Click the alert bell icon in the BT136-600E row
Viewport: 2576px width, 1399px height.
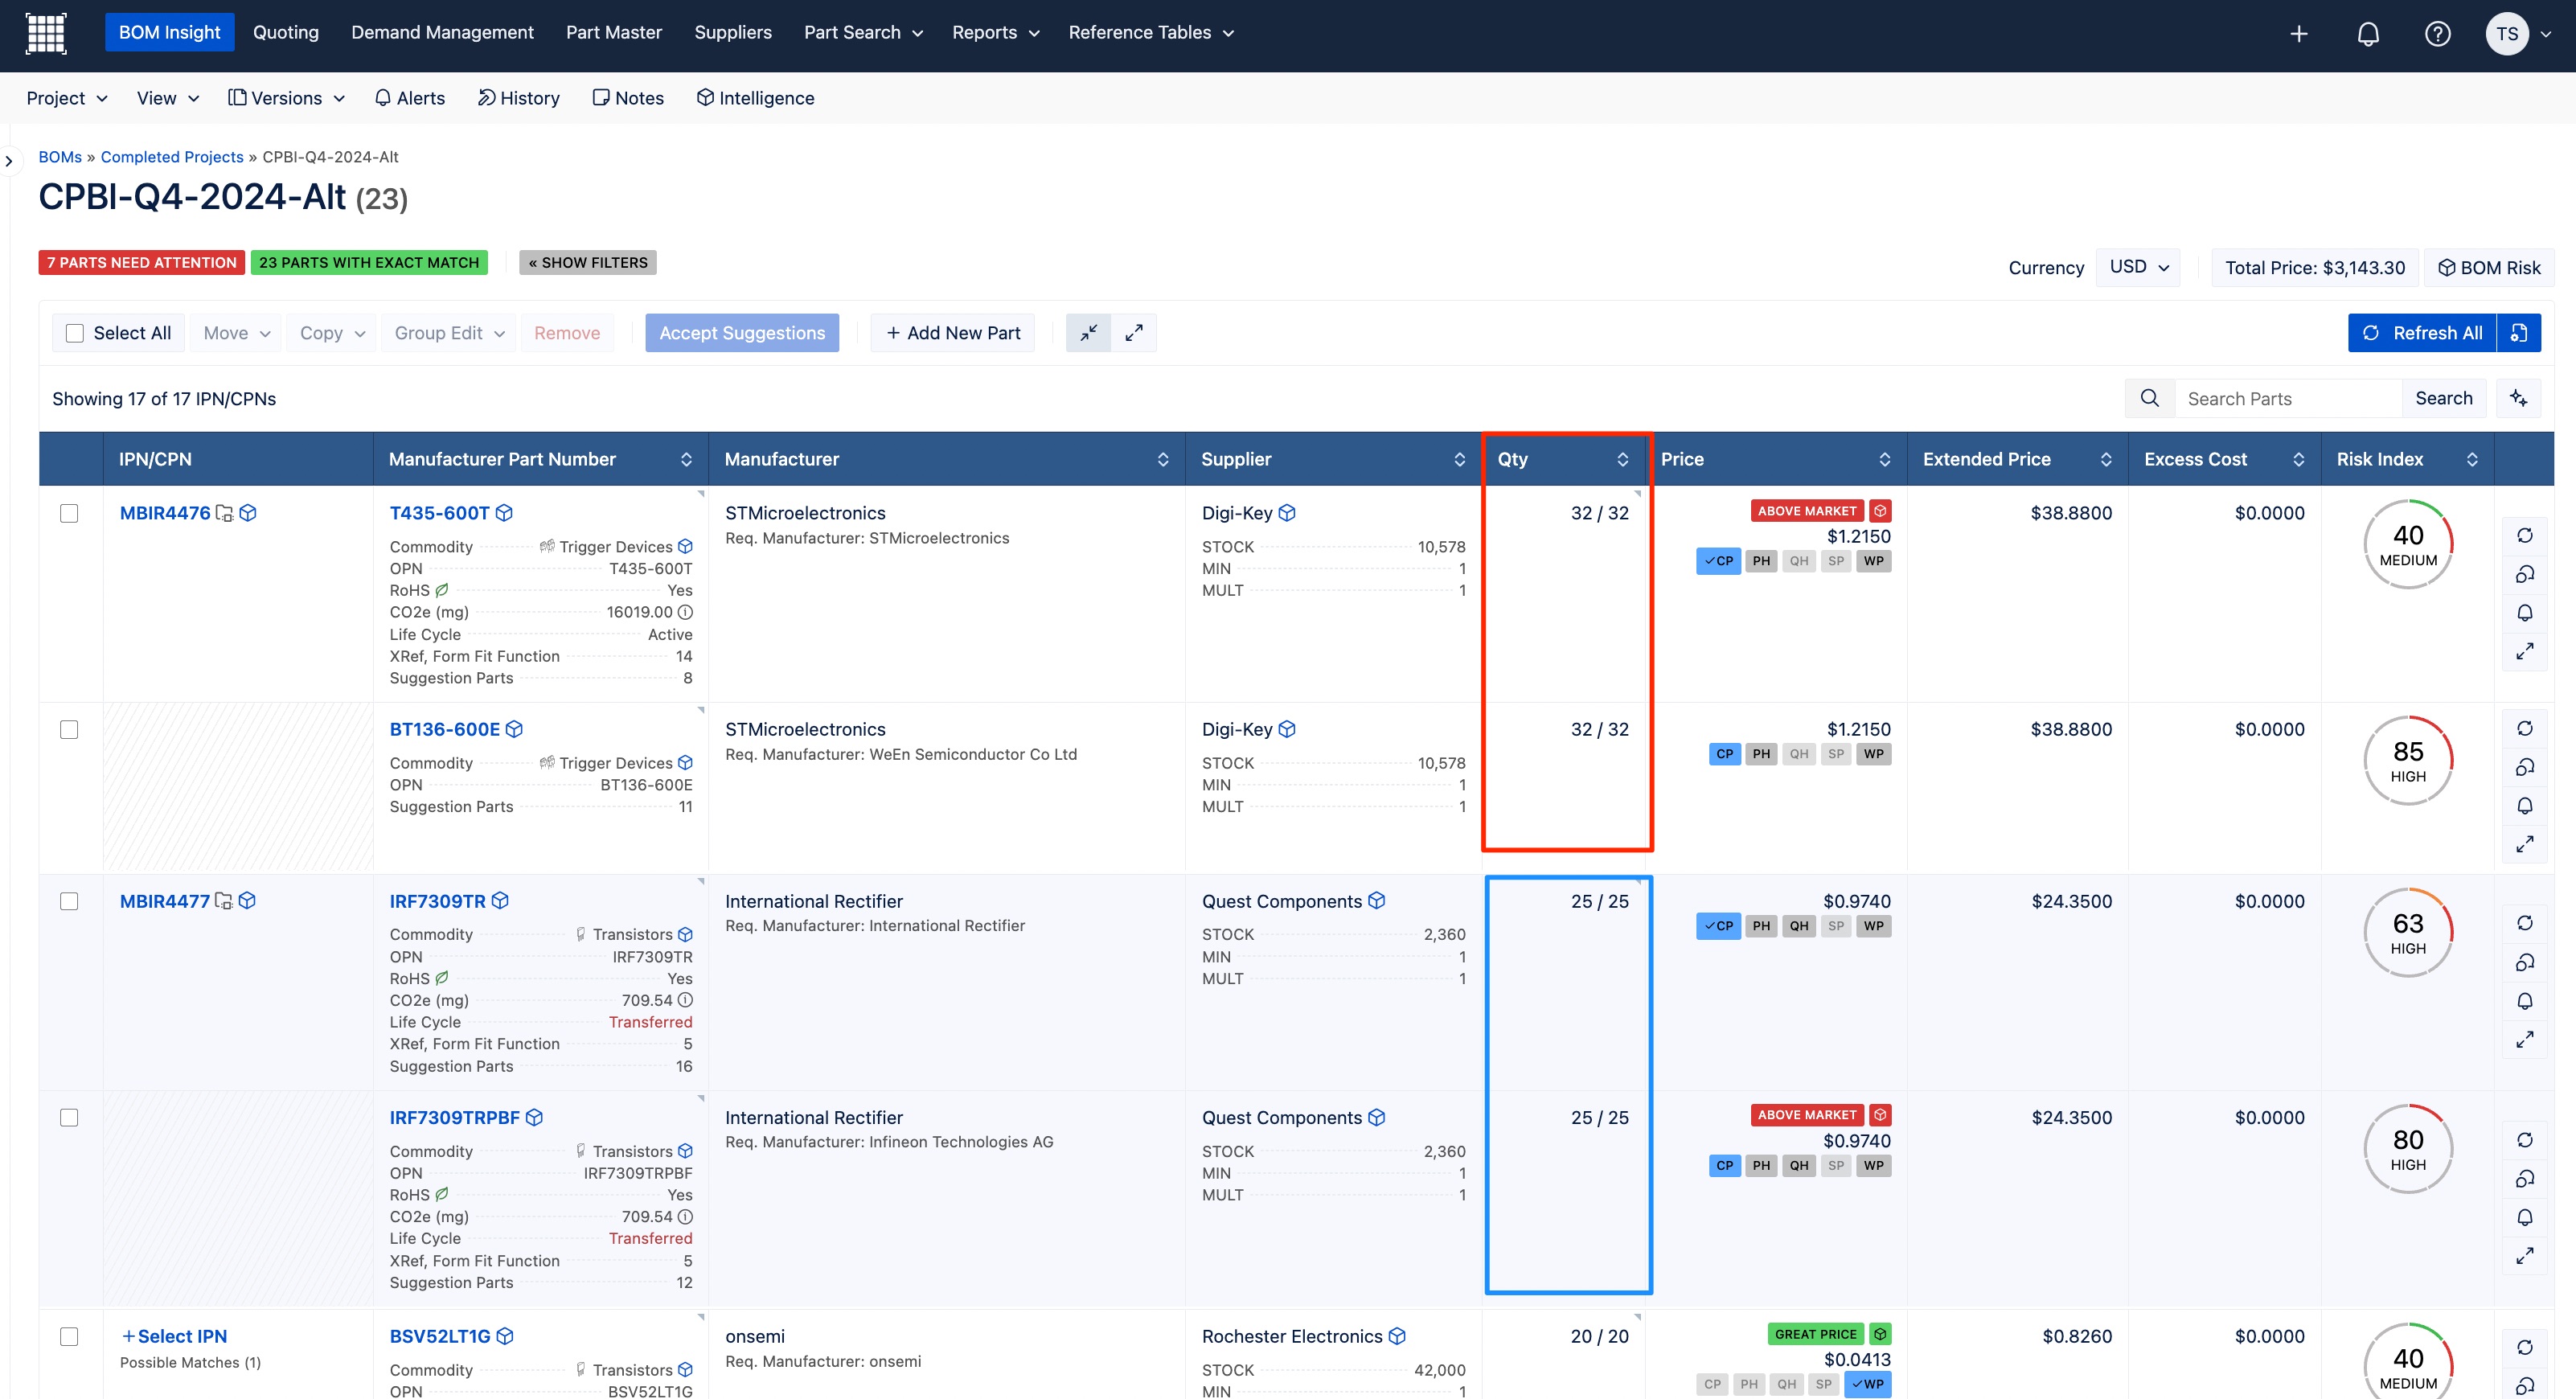tap(2525, 806)
